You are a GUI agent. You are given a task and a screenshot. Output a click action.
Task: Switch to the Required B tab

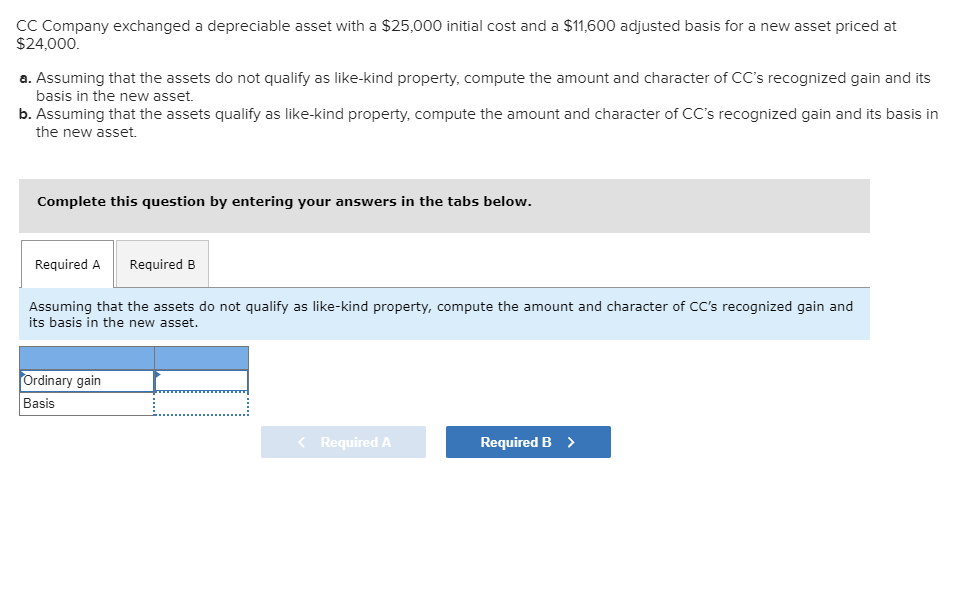click(x=162, y=264)
